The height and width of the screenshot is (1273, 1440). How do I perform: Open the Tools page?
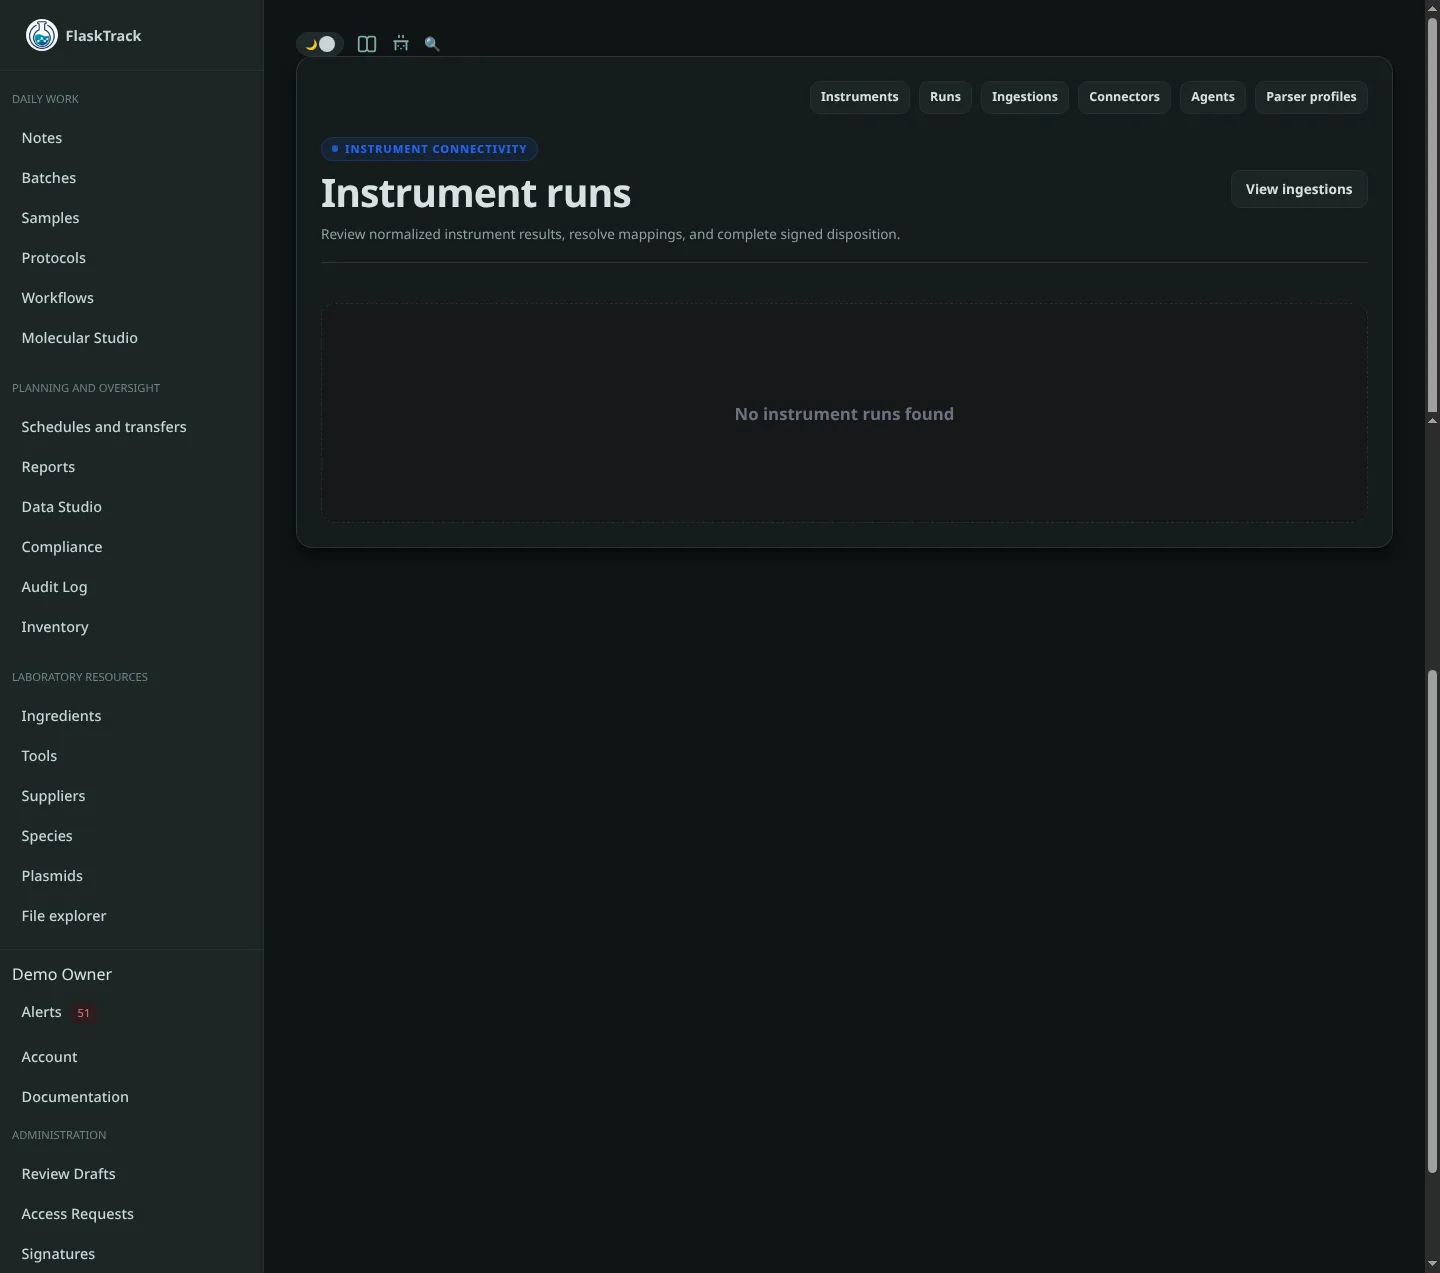pos(131,756)
